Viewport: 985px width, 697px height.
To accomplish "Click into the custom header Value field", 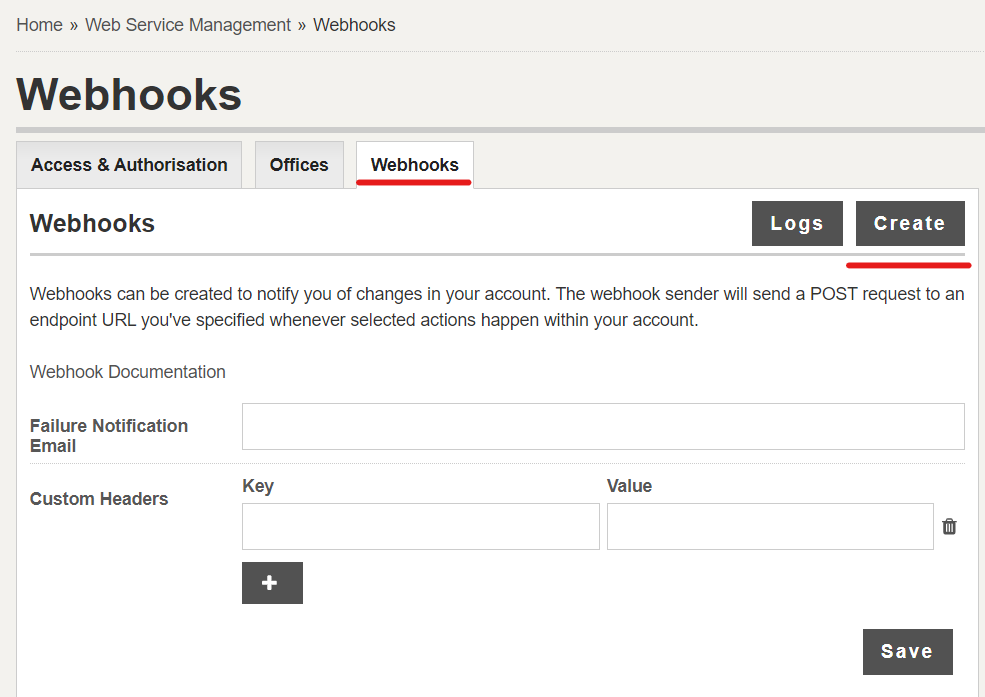I will [x=770, y=526].
